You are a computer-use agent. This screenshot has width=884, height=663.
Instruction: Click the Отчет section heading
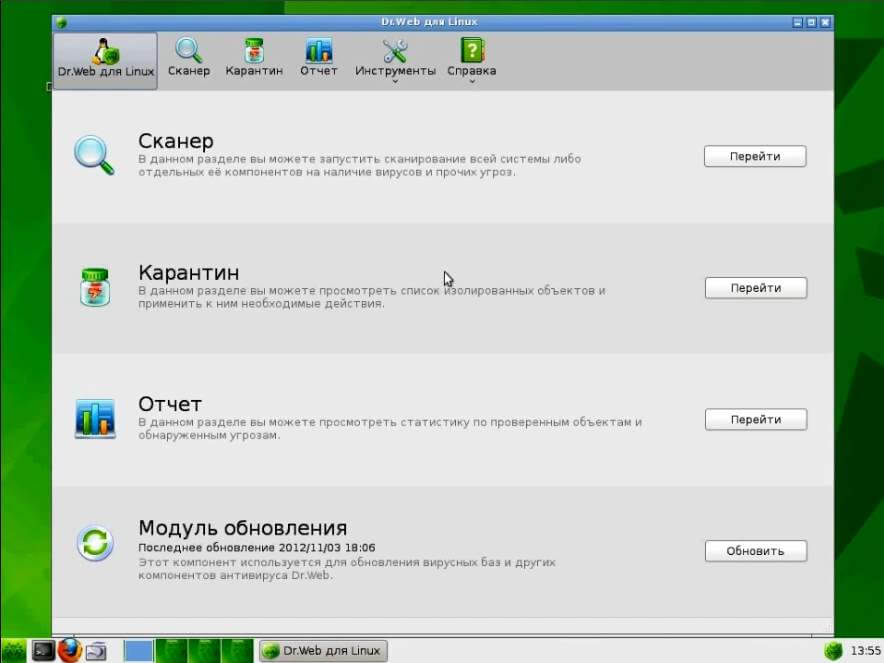point(170,404)
